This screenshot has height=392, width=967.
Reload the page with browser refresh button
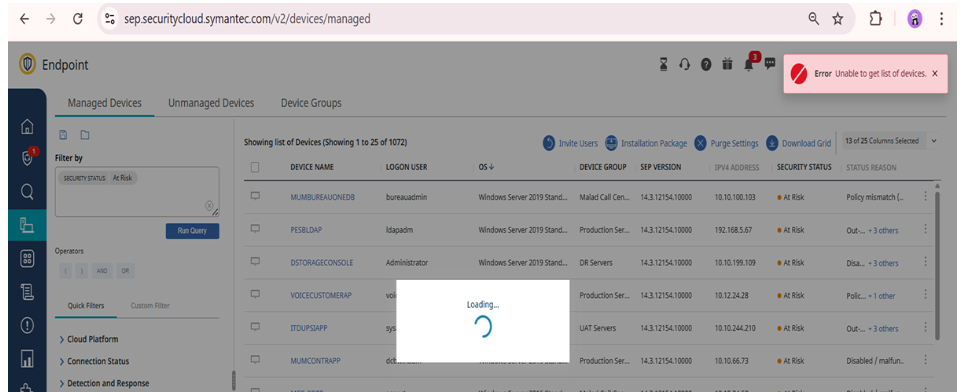coord(78,19)
